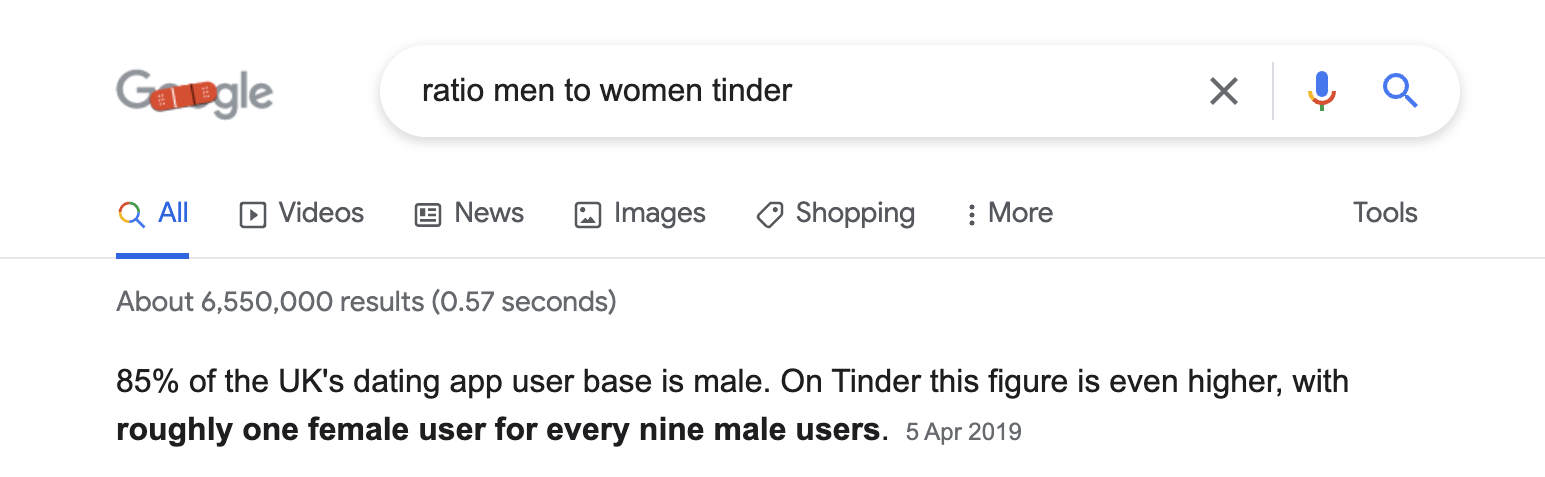Click the 5 Apr 2019 snippet date

(x=964, y=432)
